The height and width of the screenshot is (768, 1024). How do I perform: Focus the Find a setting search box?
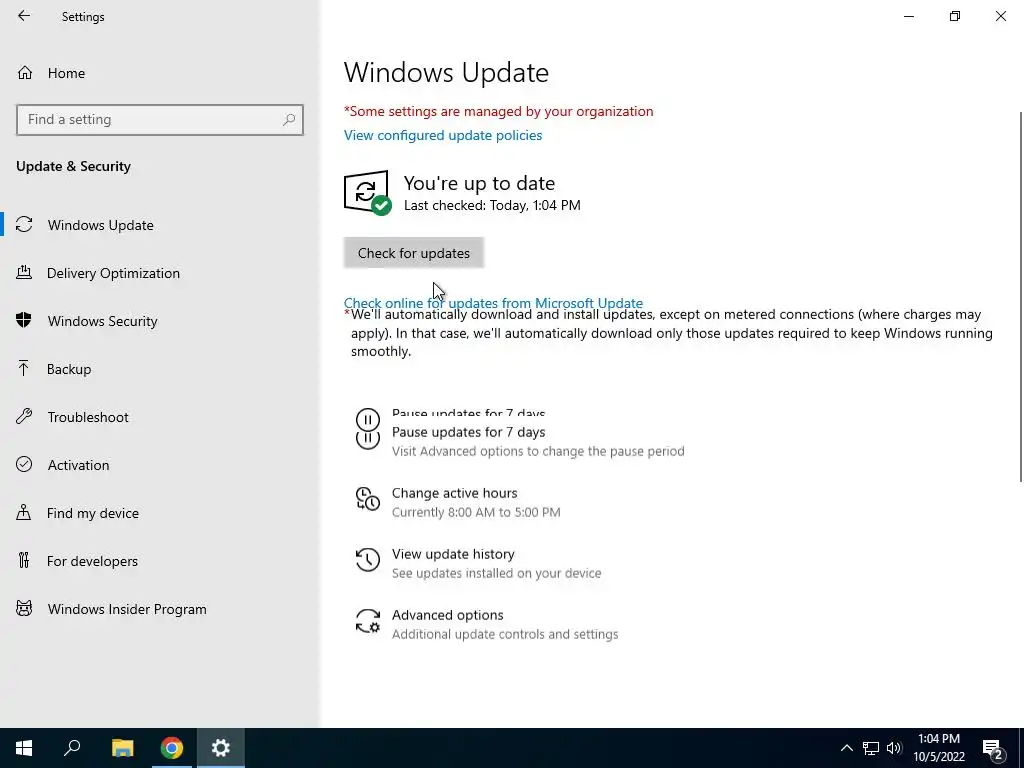coord(160,120)
